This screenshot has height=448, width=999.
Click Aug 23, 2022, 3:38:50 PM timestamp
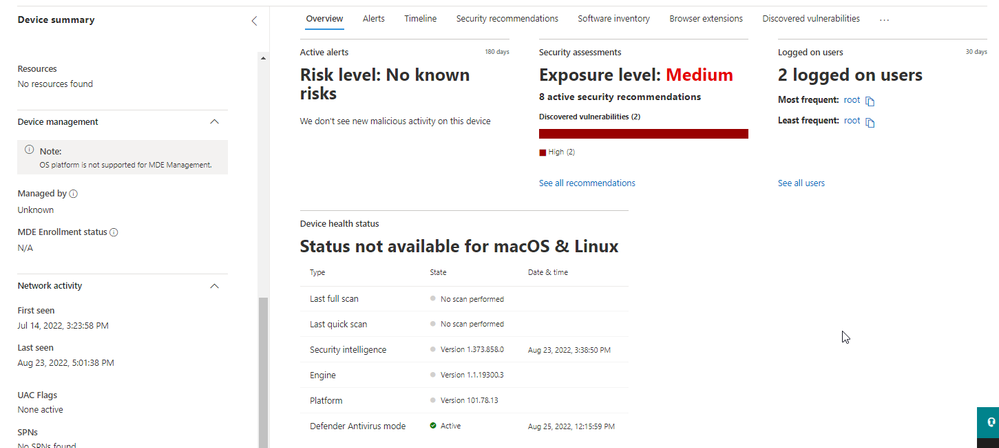(570, 350)
